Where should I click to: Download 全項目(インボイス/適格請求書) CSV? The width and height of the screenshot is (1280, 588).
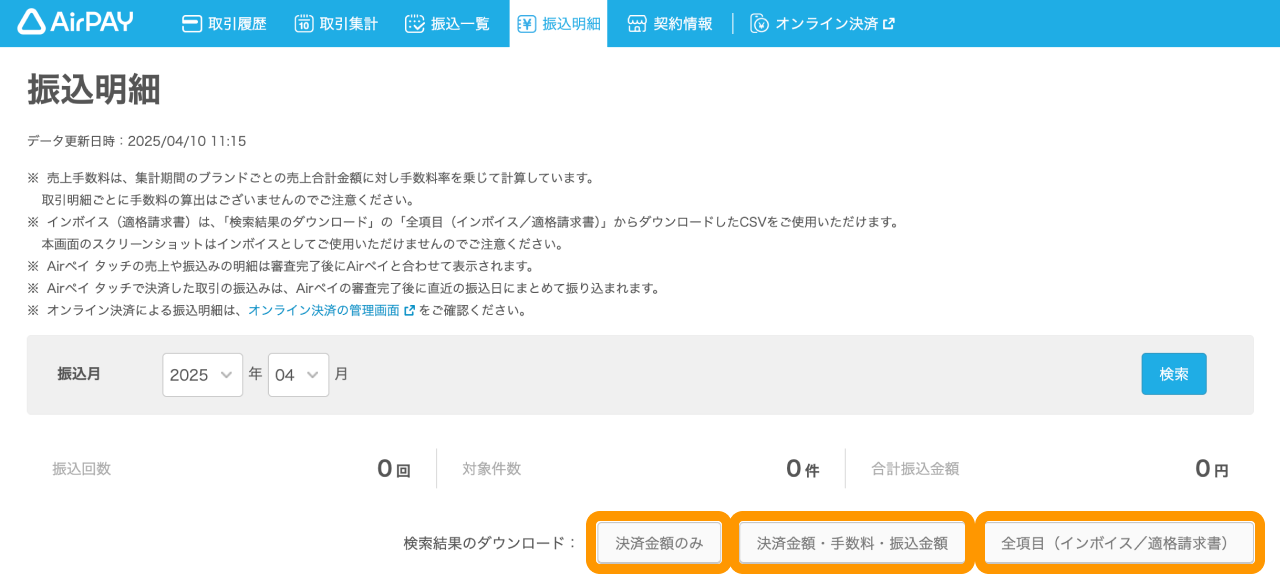point(1119,543)
